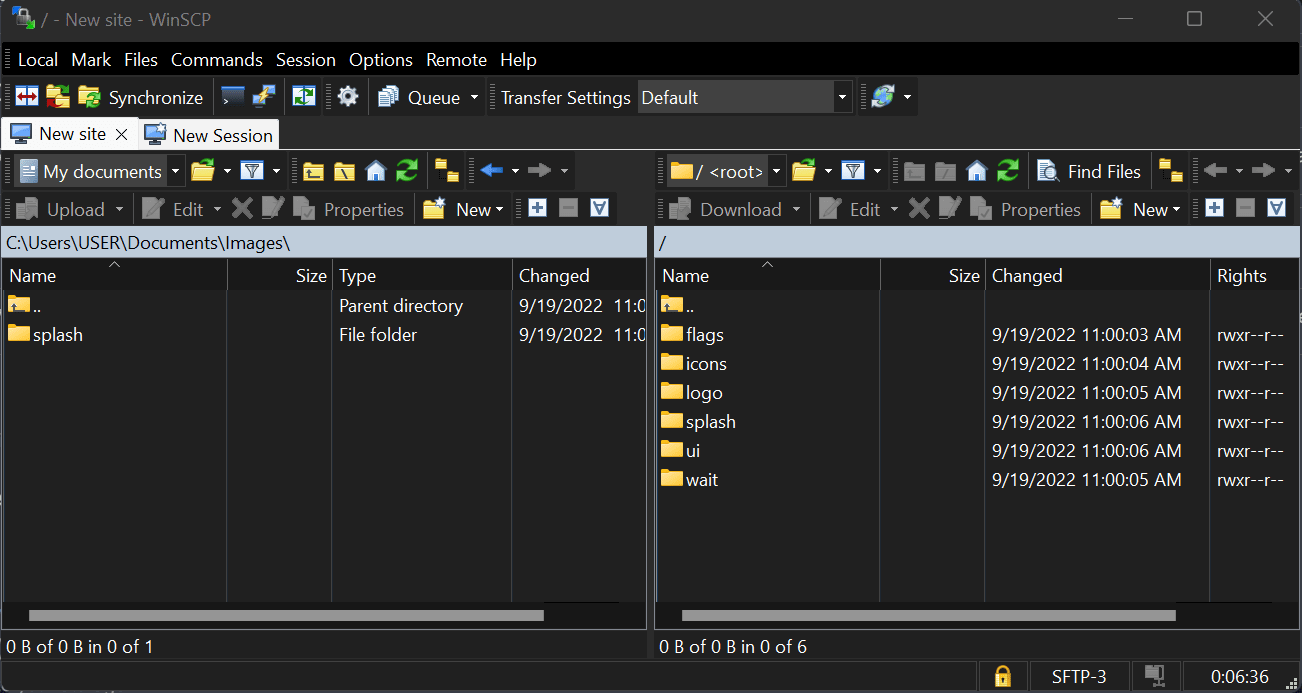
Task: Click the Compare Directories icon in main toolbar
Action: [27, 97]
